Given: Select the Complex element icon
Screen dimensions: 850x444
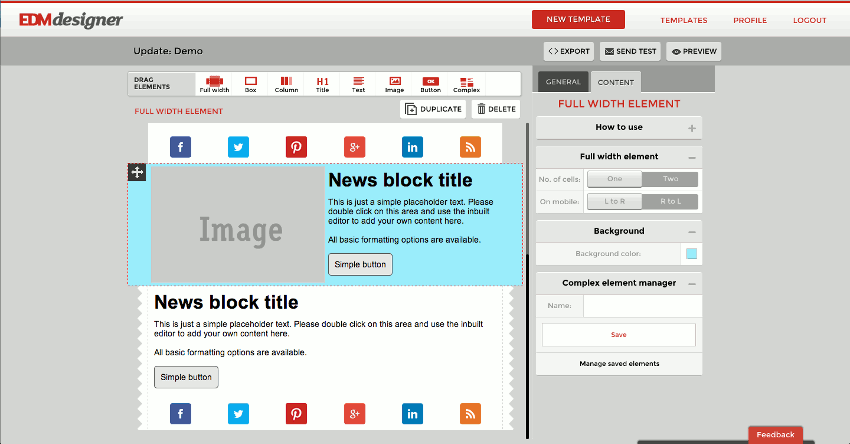Looking at the screenshot, I should tap(467, 84).
